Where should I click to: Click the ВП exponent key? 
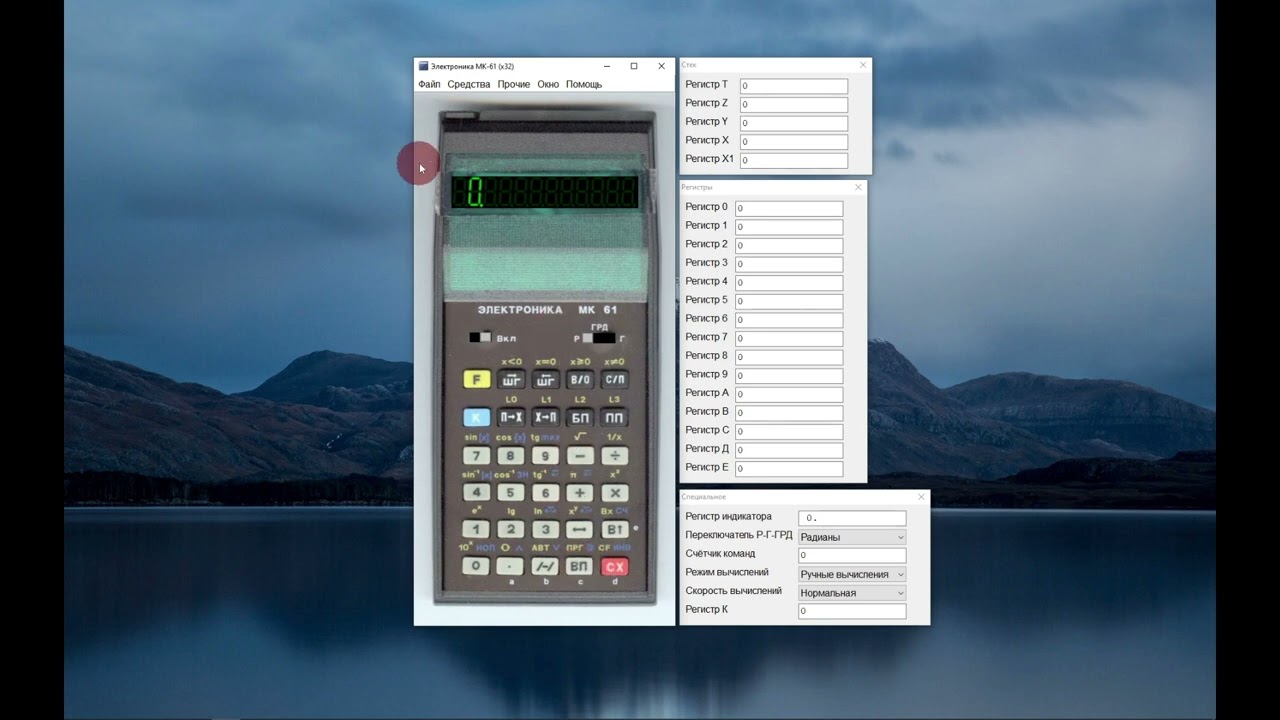click(x=580, y=567)
